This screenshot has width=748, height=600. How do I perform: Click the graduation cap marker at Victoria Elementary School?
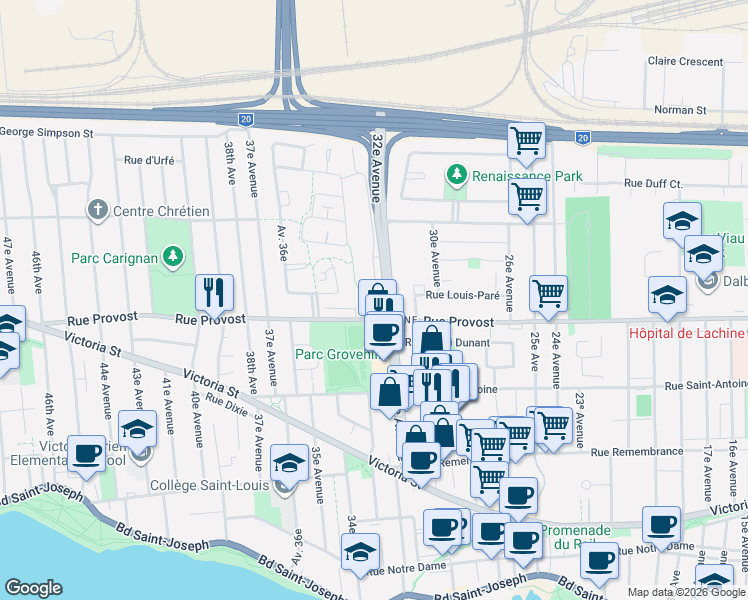point(137,430)
